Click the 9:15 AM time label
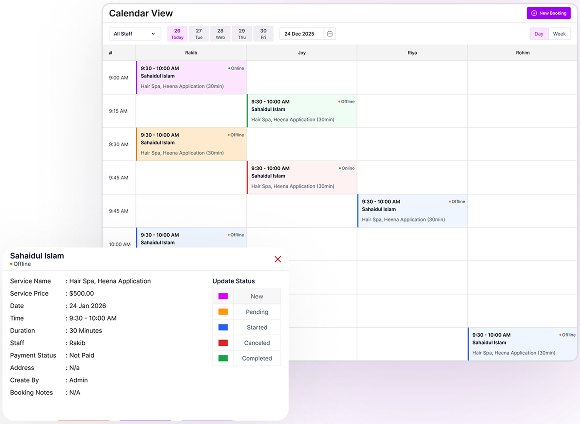This screenshot has height=424, width=580. click(118, 111)
